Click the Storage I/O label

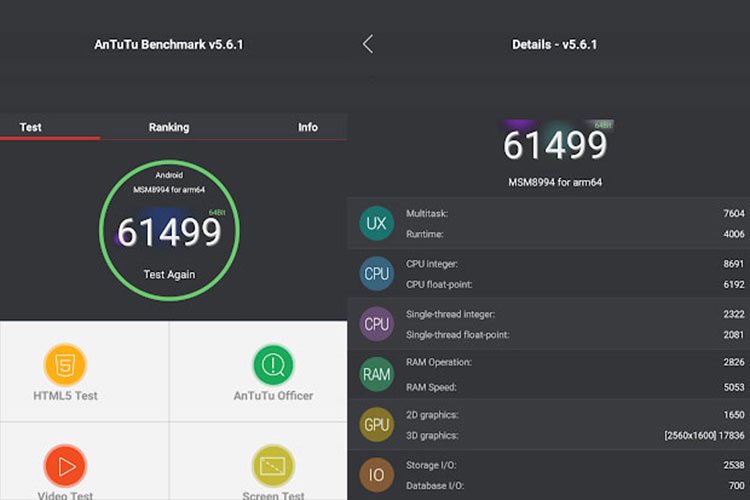[430, 465]
